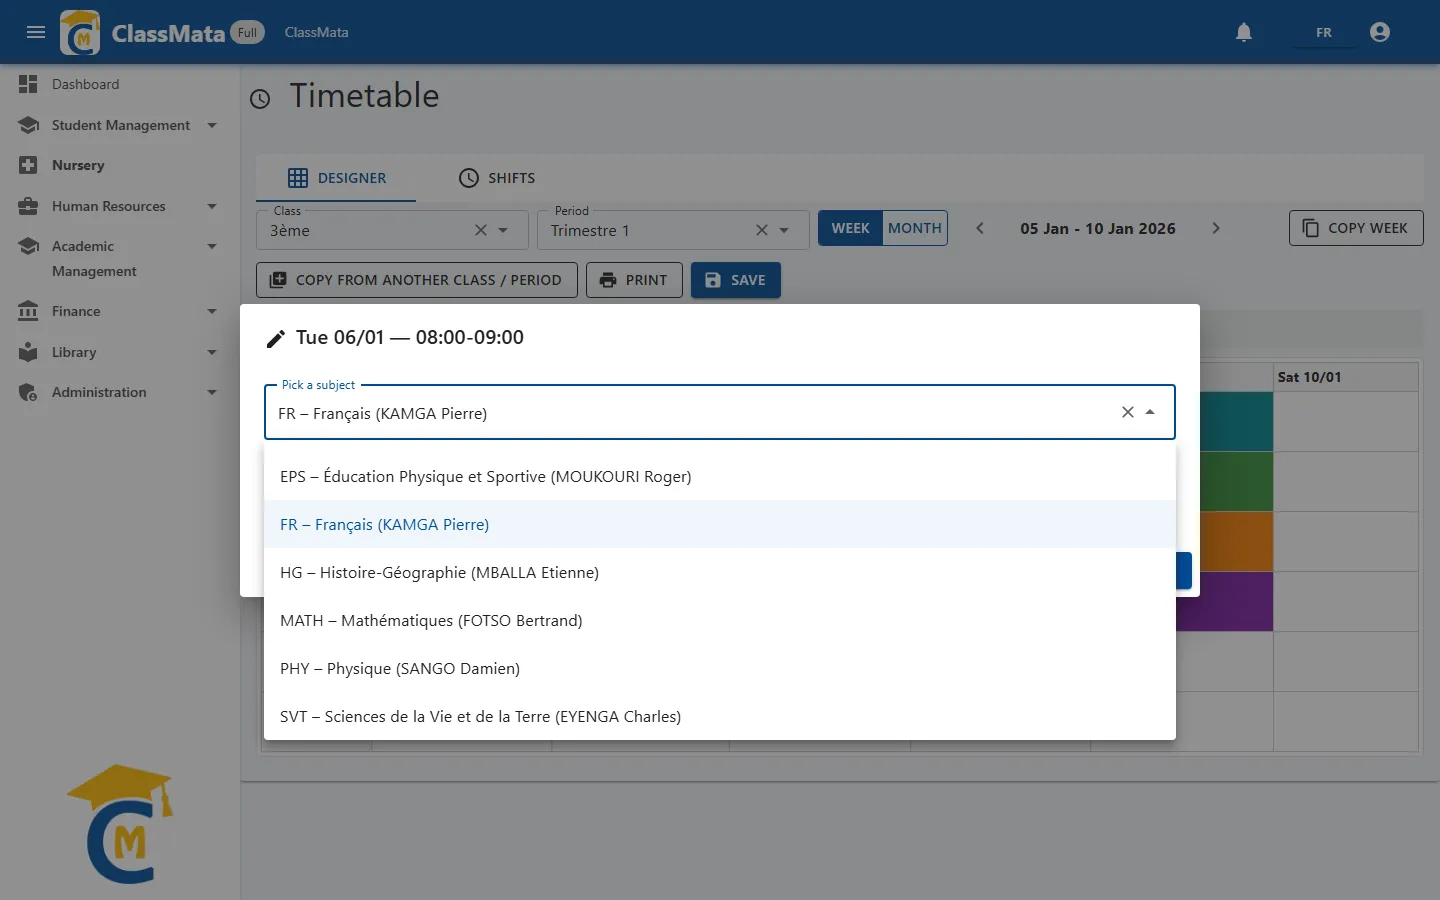Open the Class dropdown arrow
The image size is (1440, 900).
click(x=503, y=230)
